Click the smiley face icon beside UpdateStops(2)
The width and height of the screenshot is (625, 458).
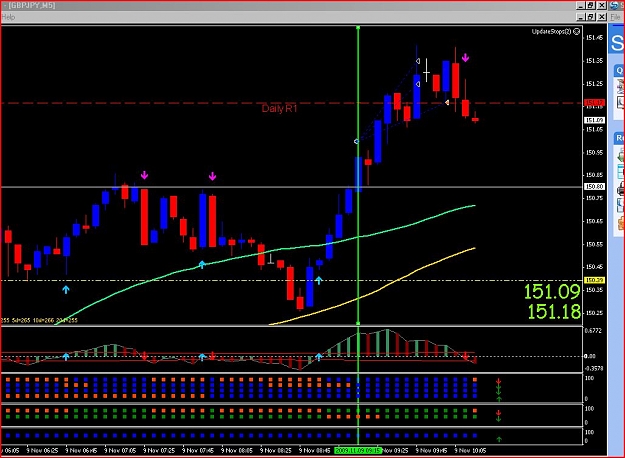576,31
